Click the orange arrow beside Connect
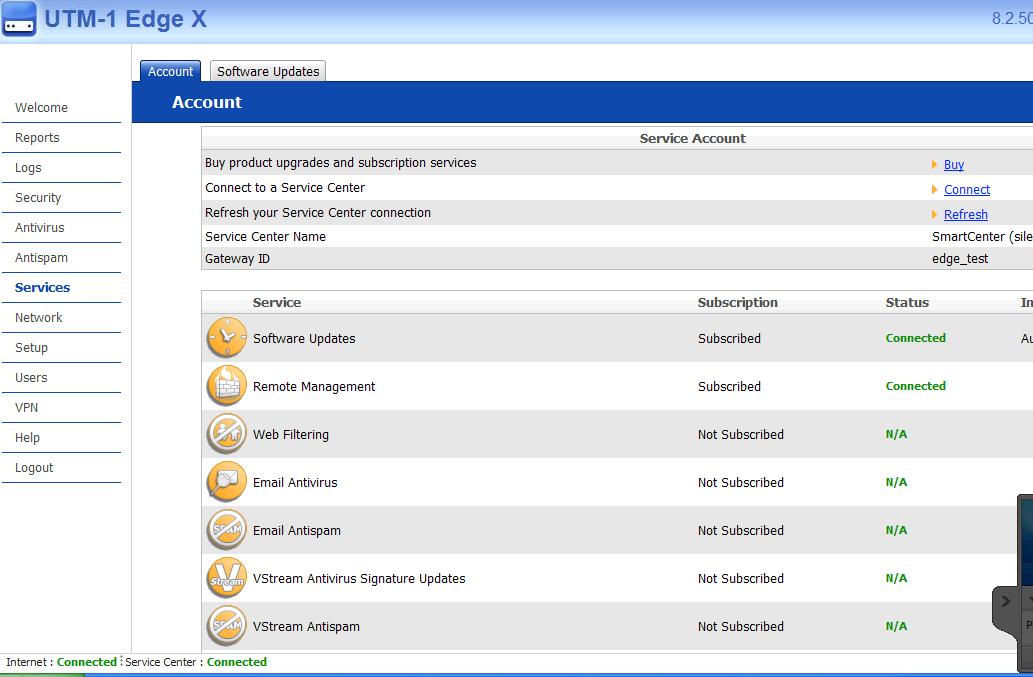The width and height of the screenshot is (1033, 677). point(934,189)
